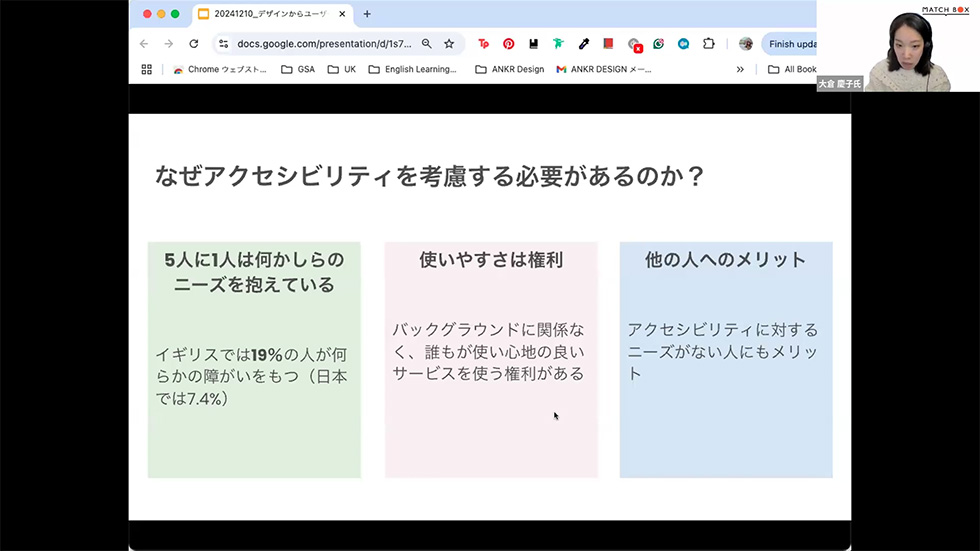This screenshot has height=551, width=980.
Task: Open the Extensions puzzle-piece menu
Action: [708, 44]
